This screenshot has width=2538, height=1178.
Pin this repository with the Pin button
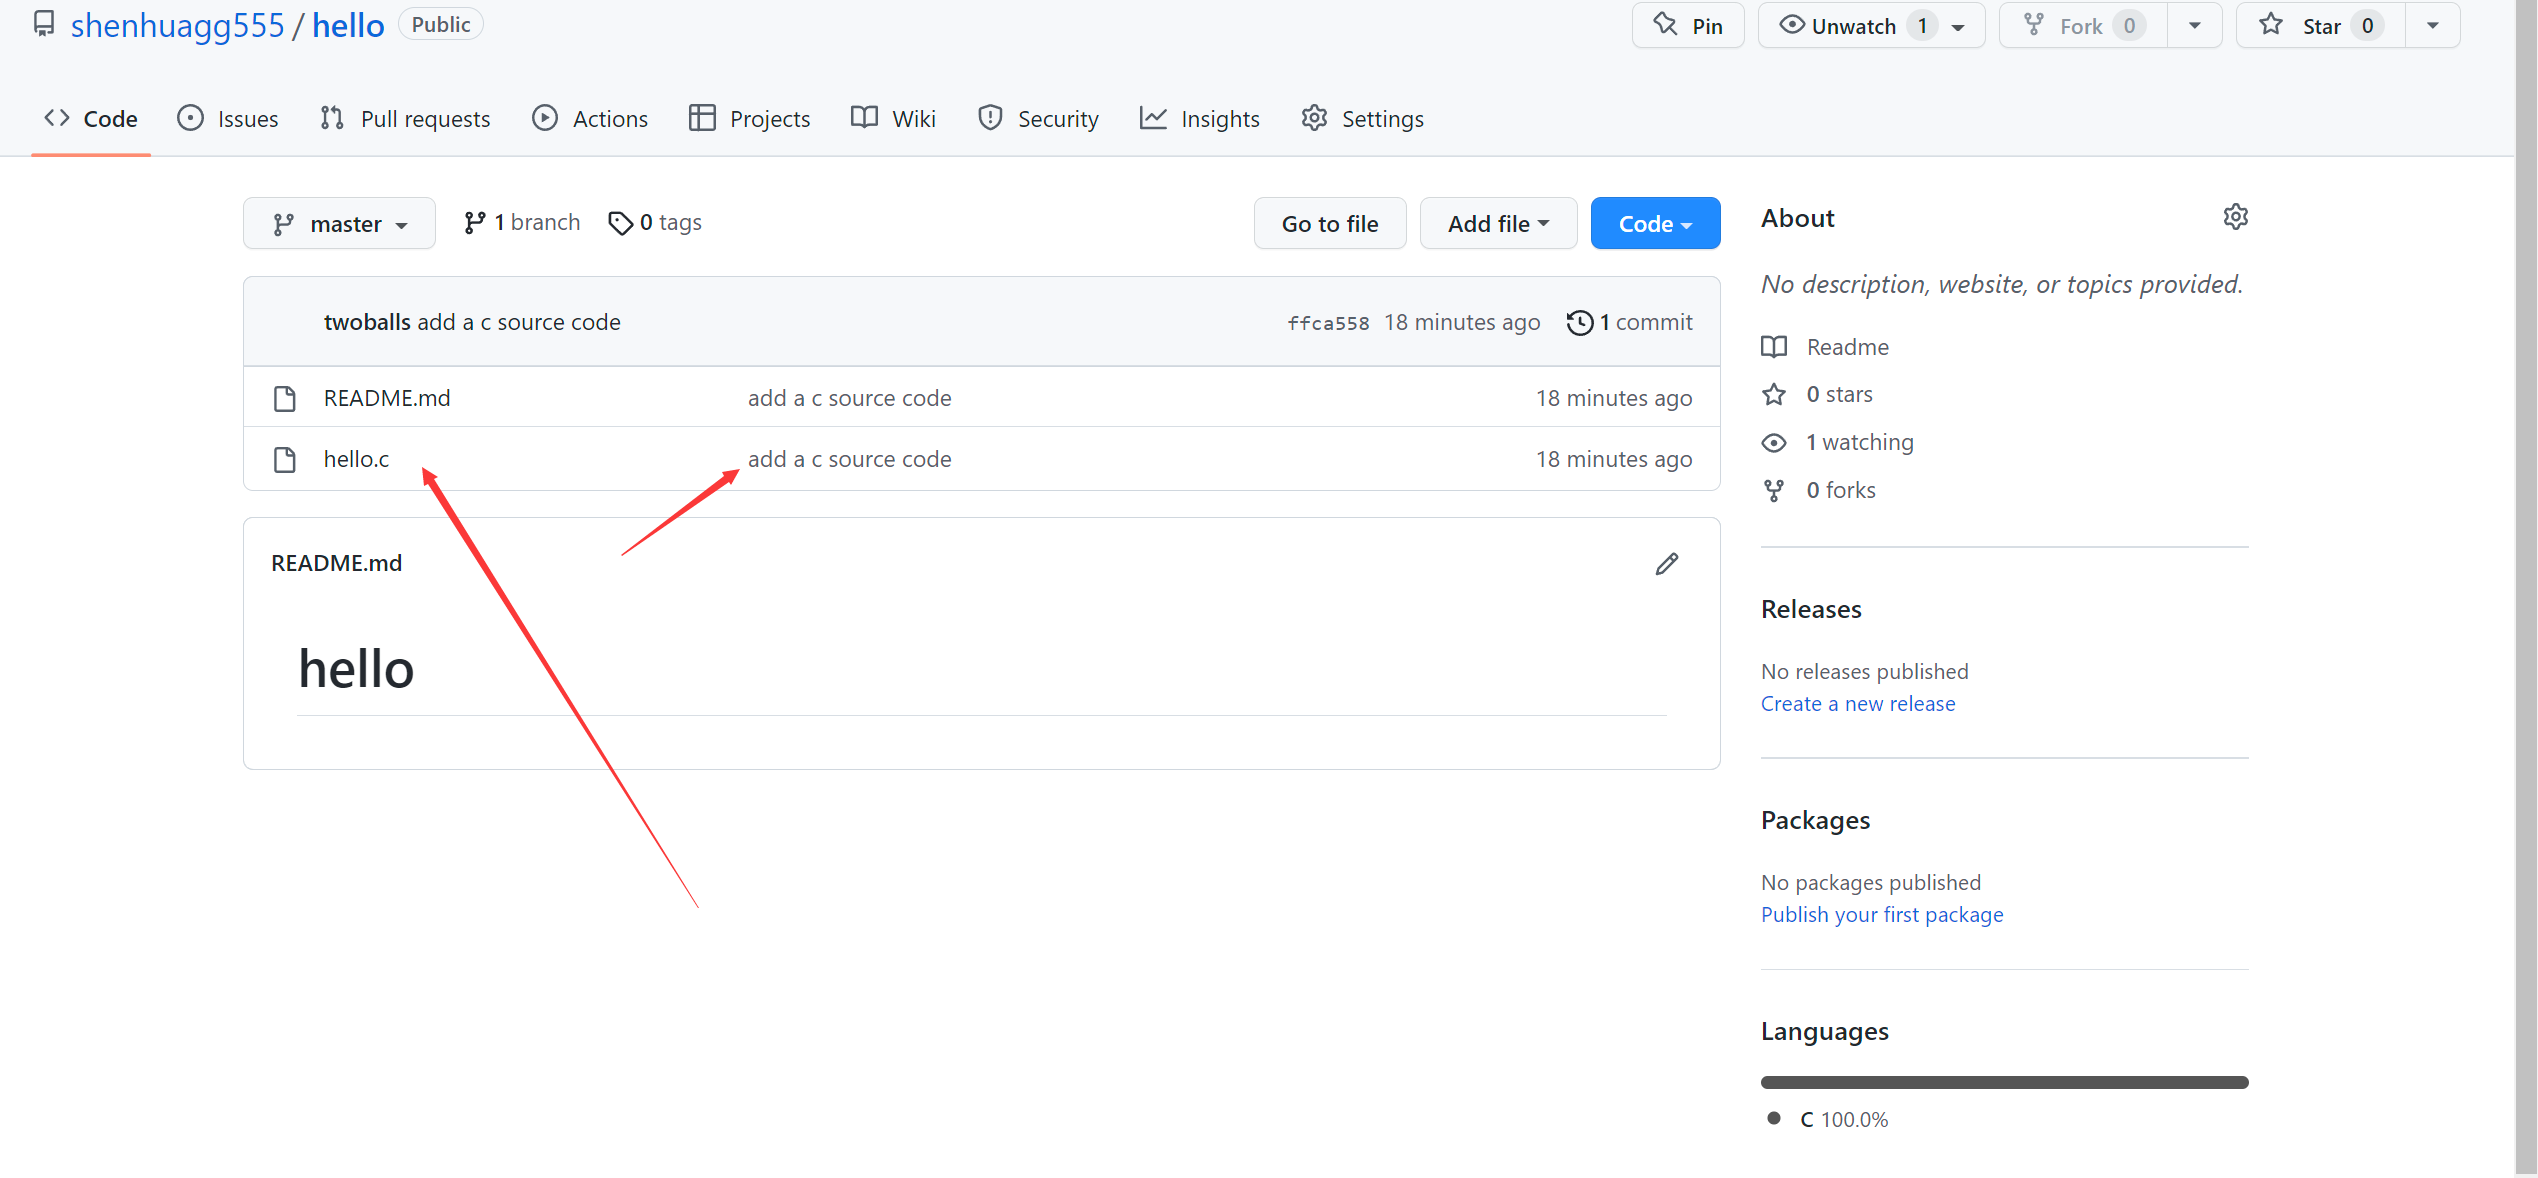tap(1688, 25)
